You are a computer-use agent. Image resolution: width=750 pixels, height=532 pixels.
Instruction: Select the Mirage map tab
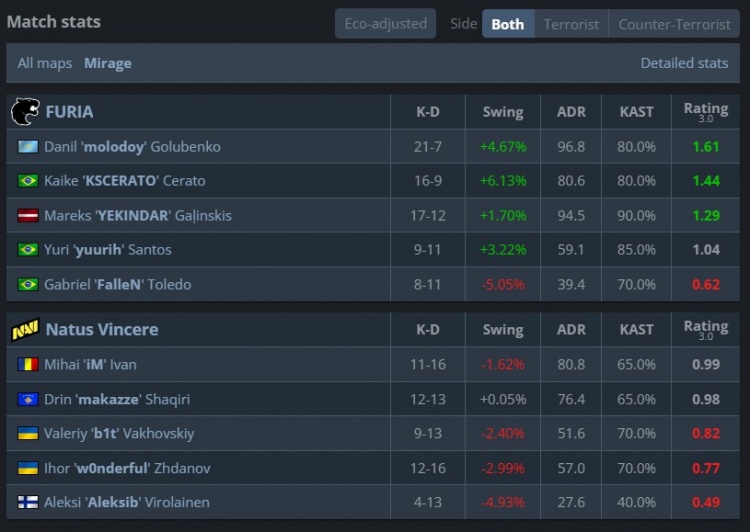tap(108, 63)
